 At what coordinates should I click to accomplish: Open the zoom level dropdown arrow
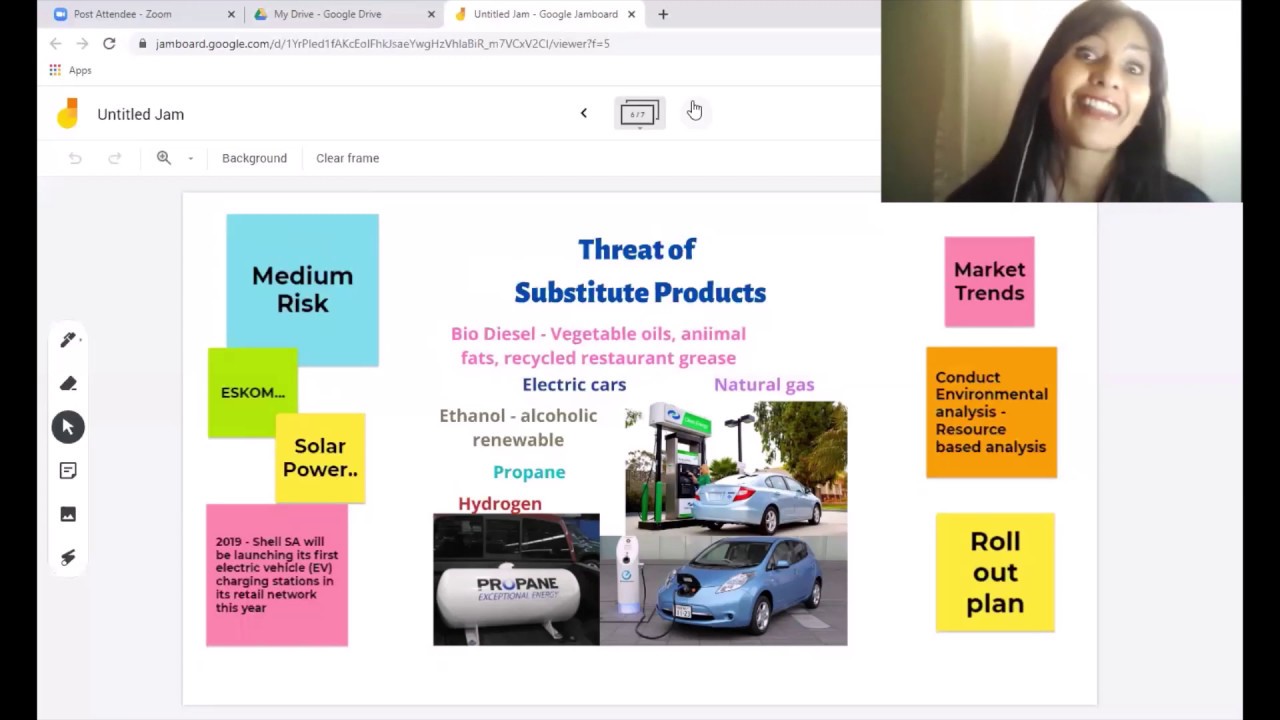(190, 158)
